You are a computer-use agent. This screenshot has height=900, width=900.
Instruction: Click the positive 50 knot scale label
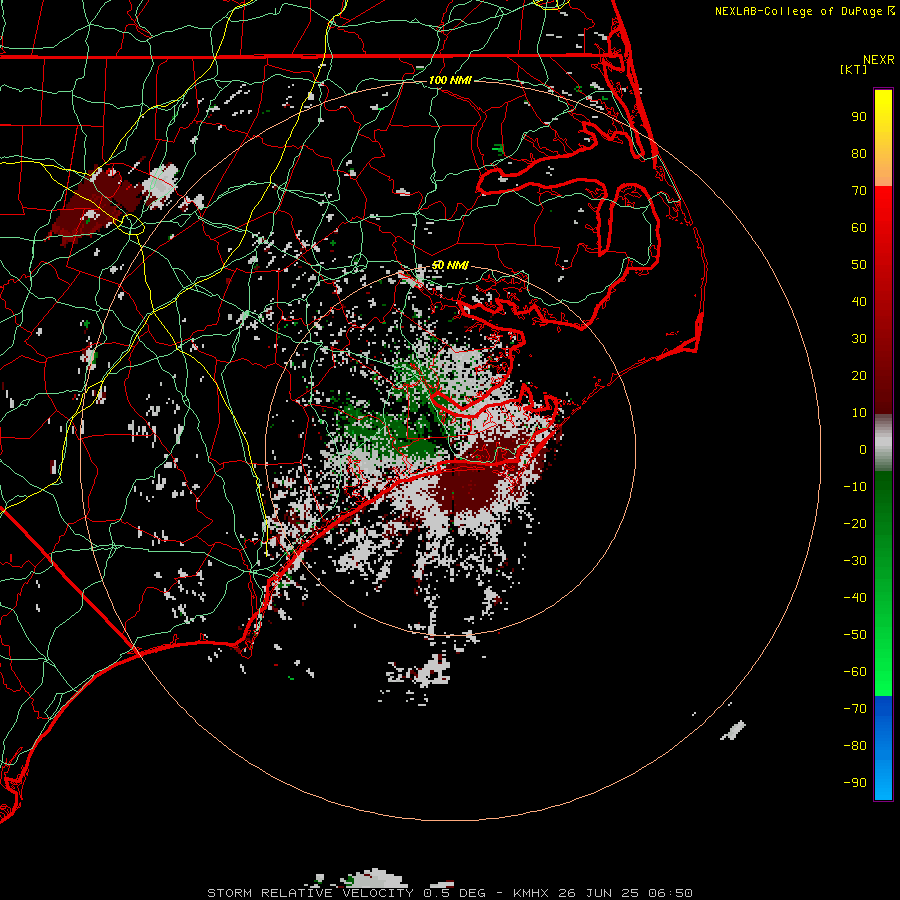pos(859,265)
